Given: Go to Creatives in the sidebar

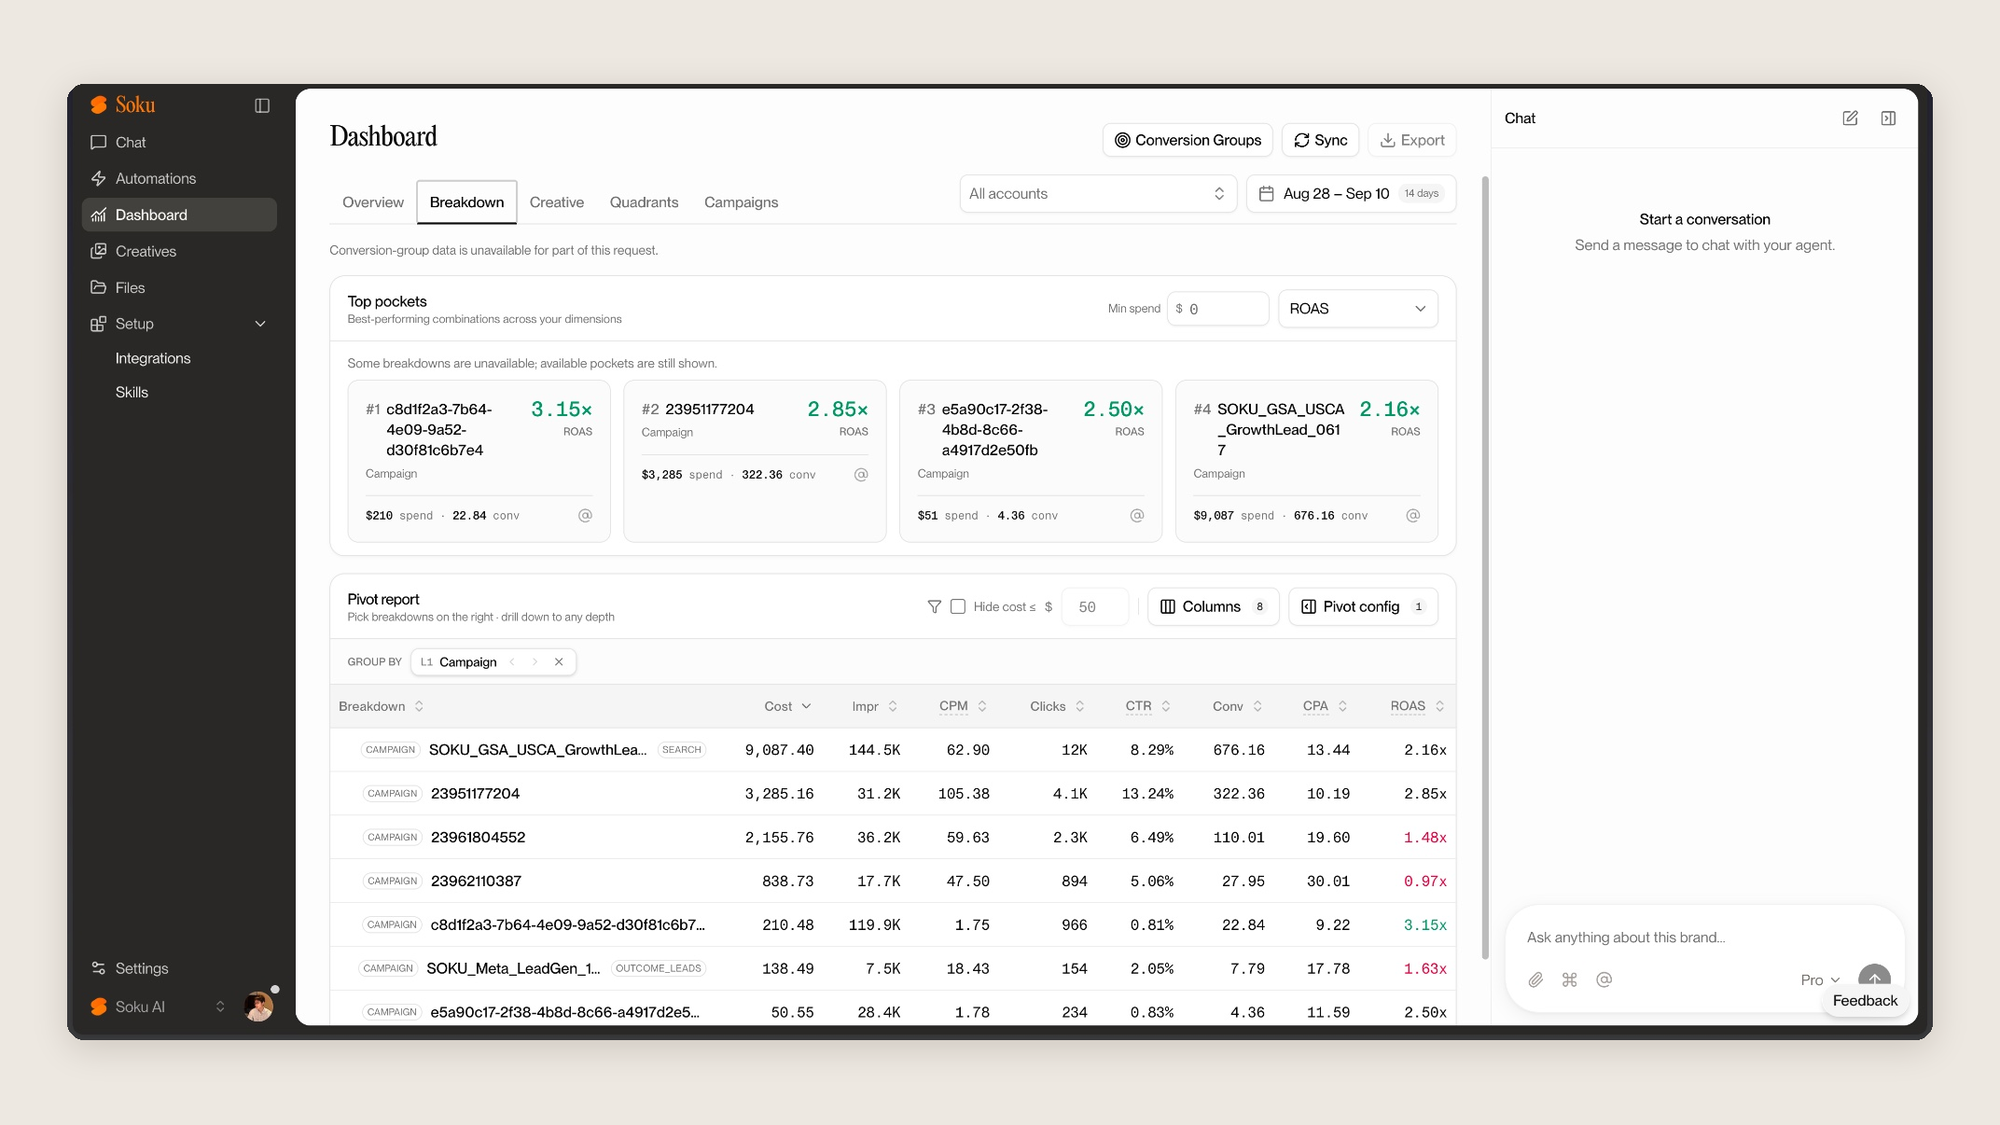Looking at the screenshot, I should (x=179, y=251).
